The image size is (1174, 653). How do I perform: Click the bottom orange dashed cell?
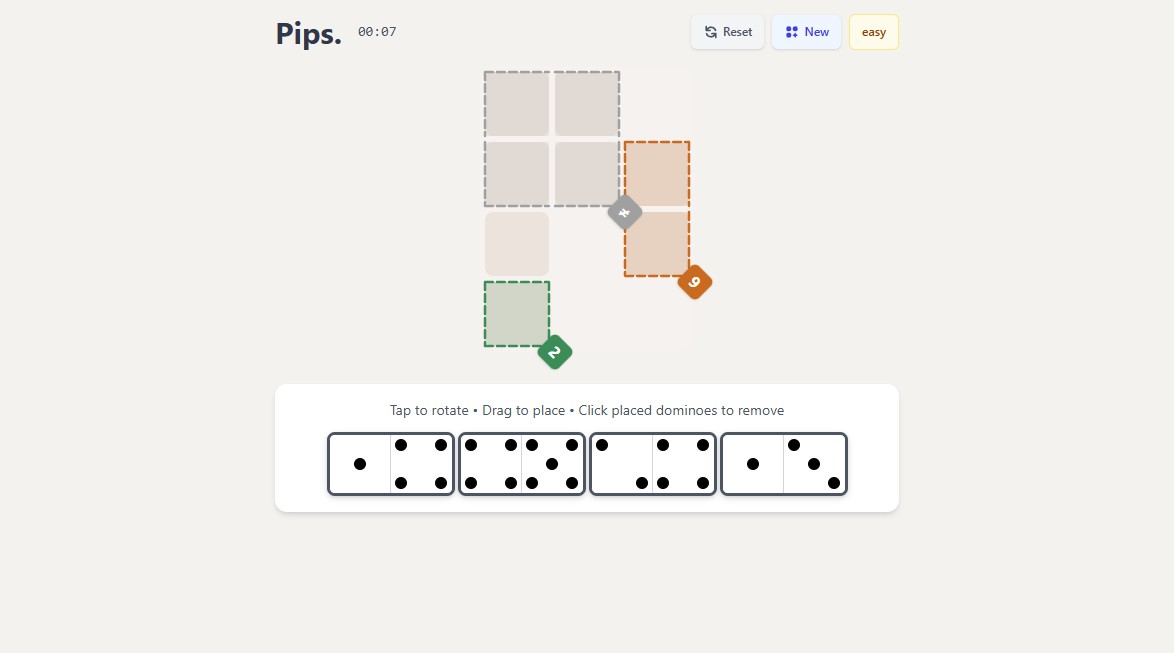pyautogui.click(x=656, y=245)
